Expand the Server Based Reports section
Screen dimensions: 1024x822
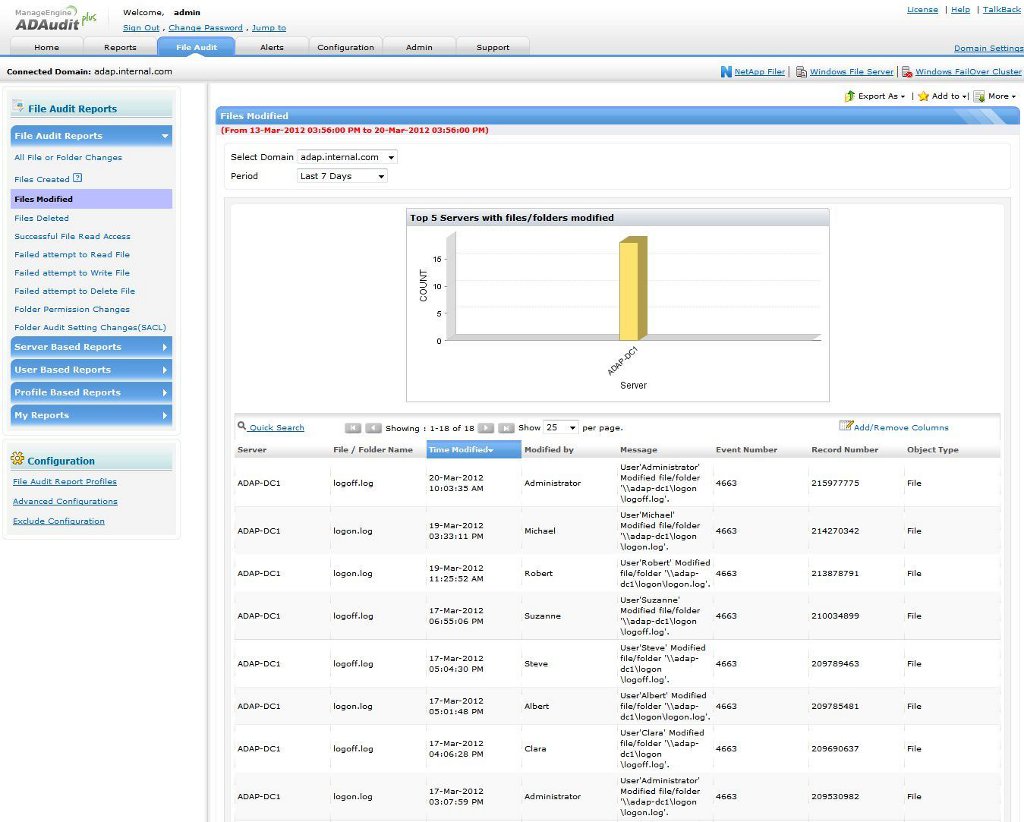click(91, 346)
